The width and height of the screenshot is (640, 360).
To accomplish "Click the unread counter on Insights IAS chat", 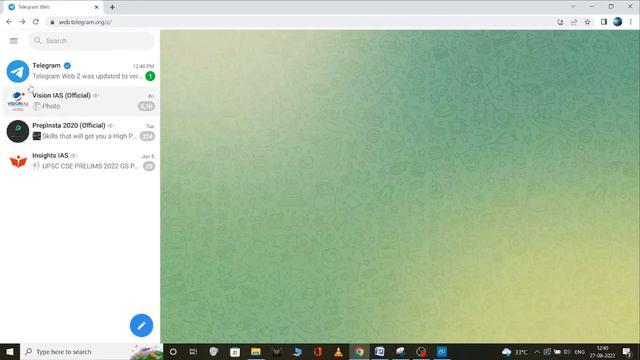I will pyautogui.click(x=149, y=166).
